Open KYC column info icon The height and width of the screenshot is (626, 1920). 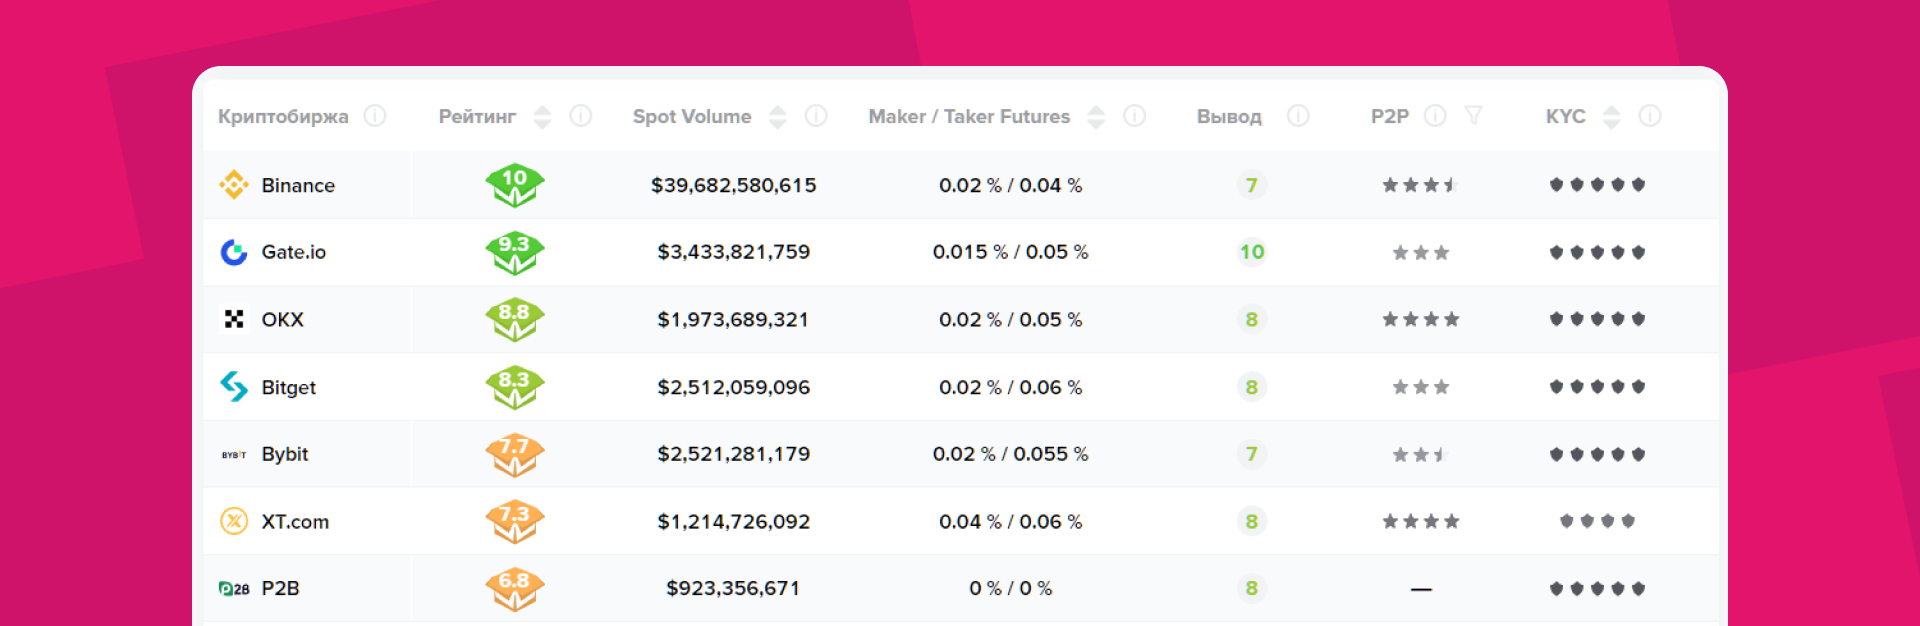pyautogui.click(x=1650, y=116)
